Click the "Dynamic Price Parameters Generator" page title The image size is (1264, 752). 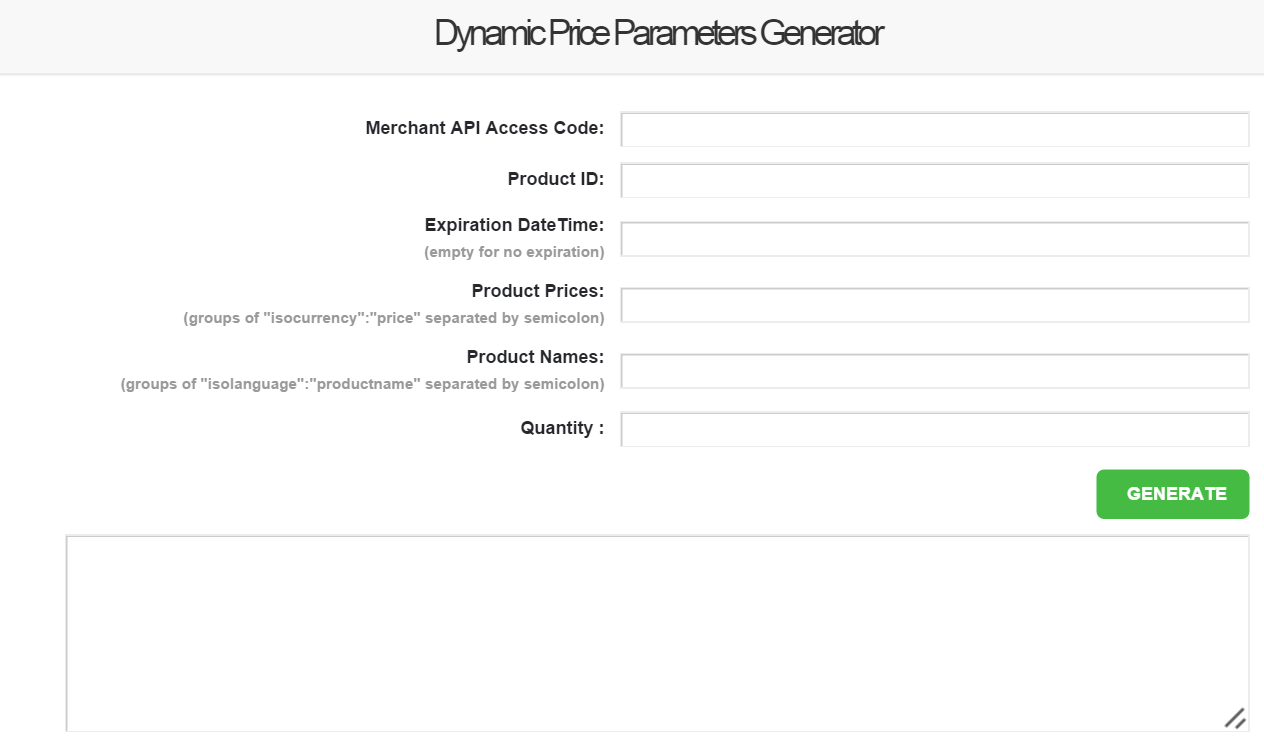tap(659, 34)
